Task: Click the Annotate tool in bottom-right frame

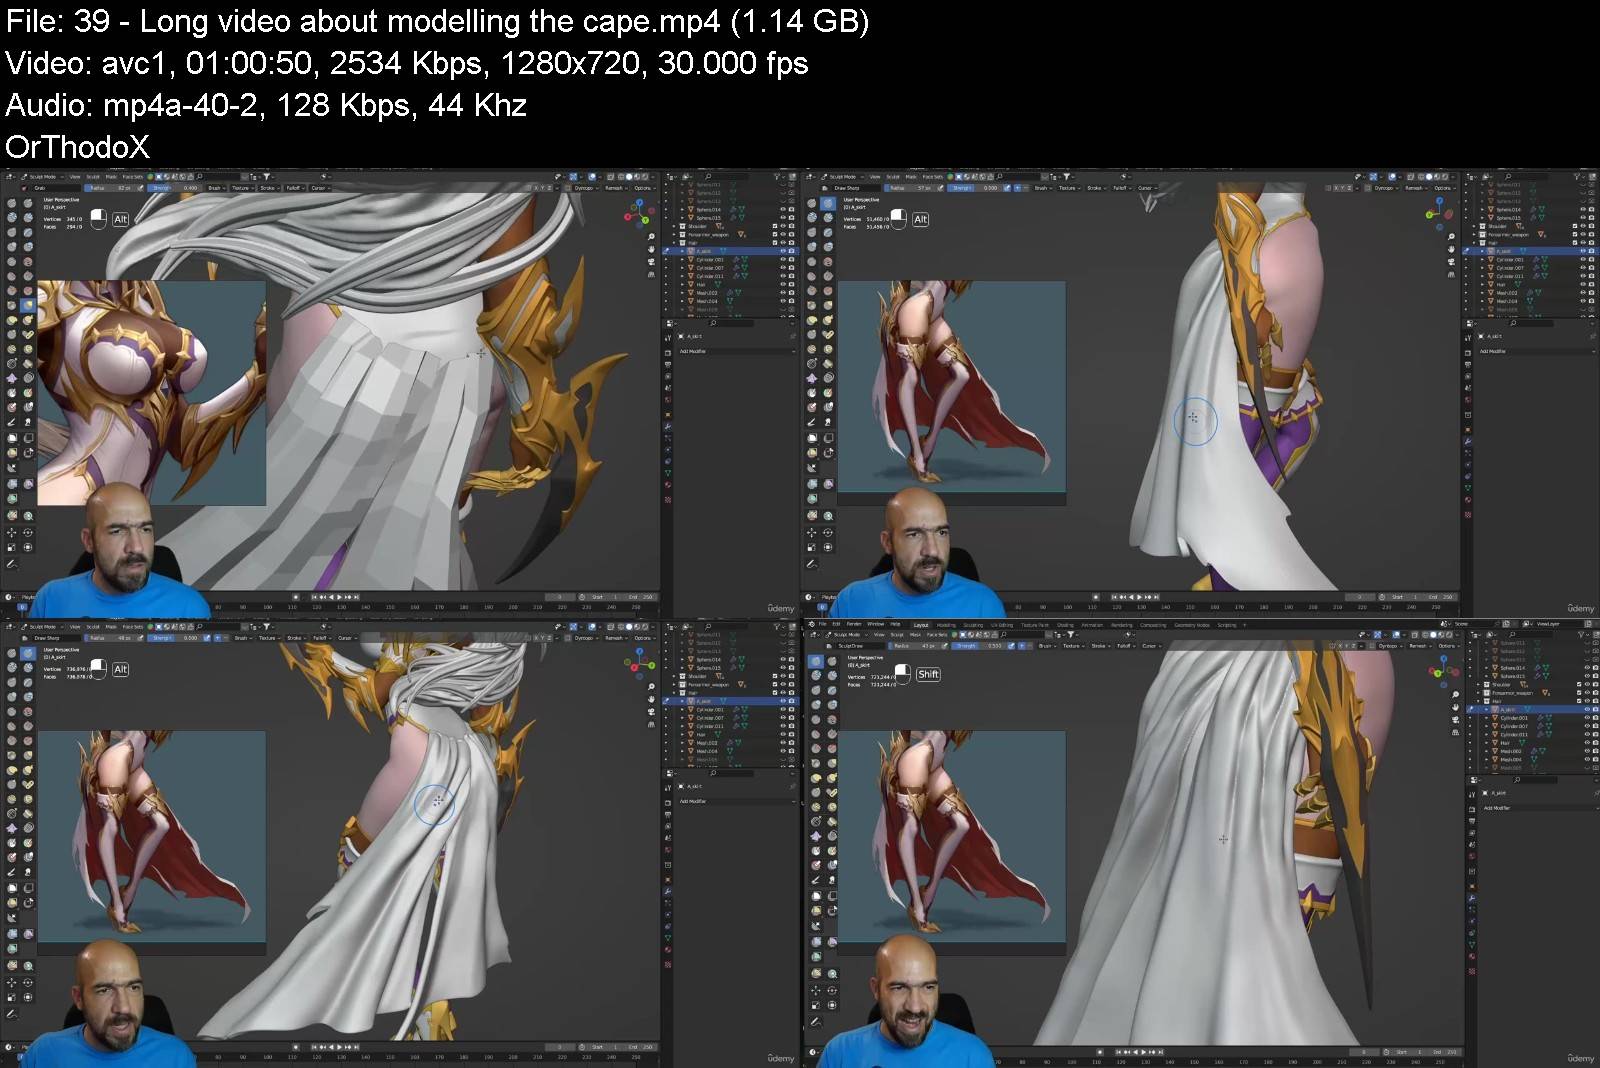Action: pyautogui.click(x=816, y=1021)
